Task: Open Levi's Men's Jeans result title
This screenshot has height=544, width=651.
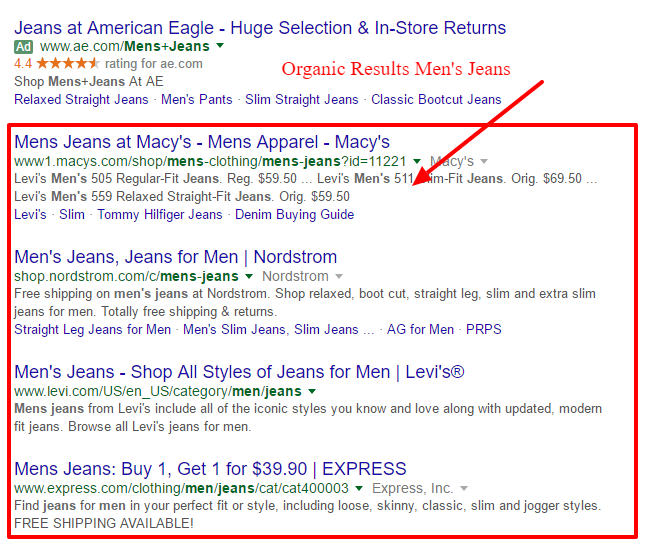Action: click(x=239, y=372)
